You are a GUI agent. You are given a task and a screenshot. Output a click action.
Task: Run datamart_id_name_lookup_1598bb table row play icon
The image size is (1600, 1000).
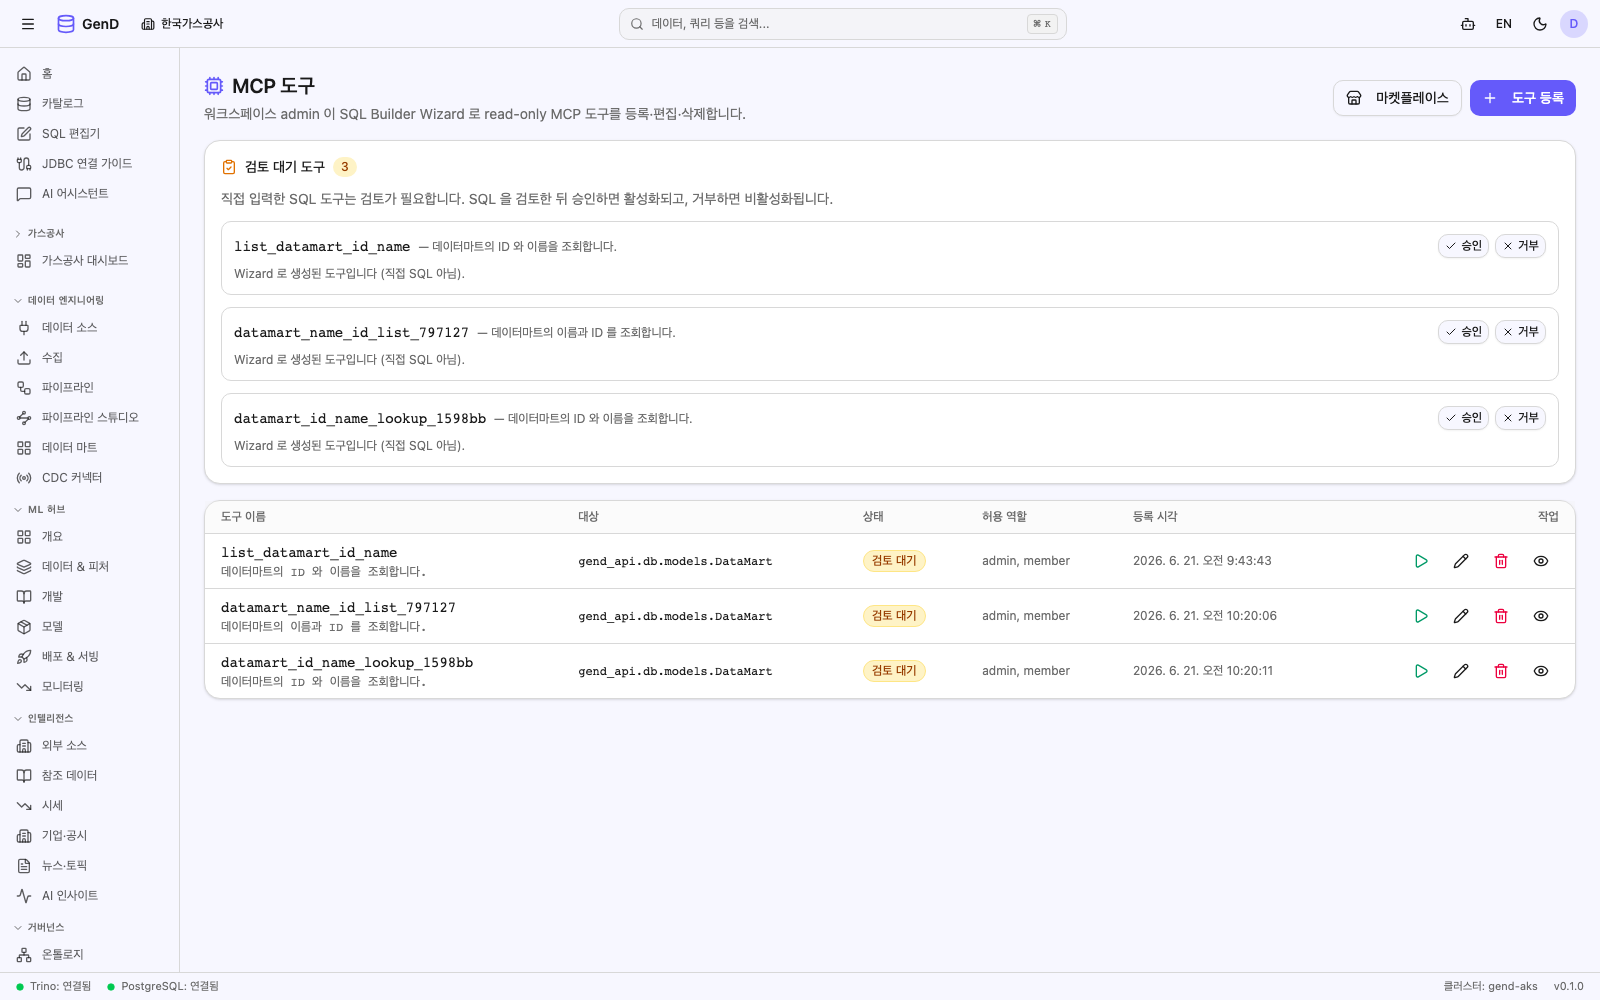click(1421, 671)
